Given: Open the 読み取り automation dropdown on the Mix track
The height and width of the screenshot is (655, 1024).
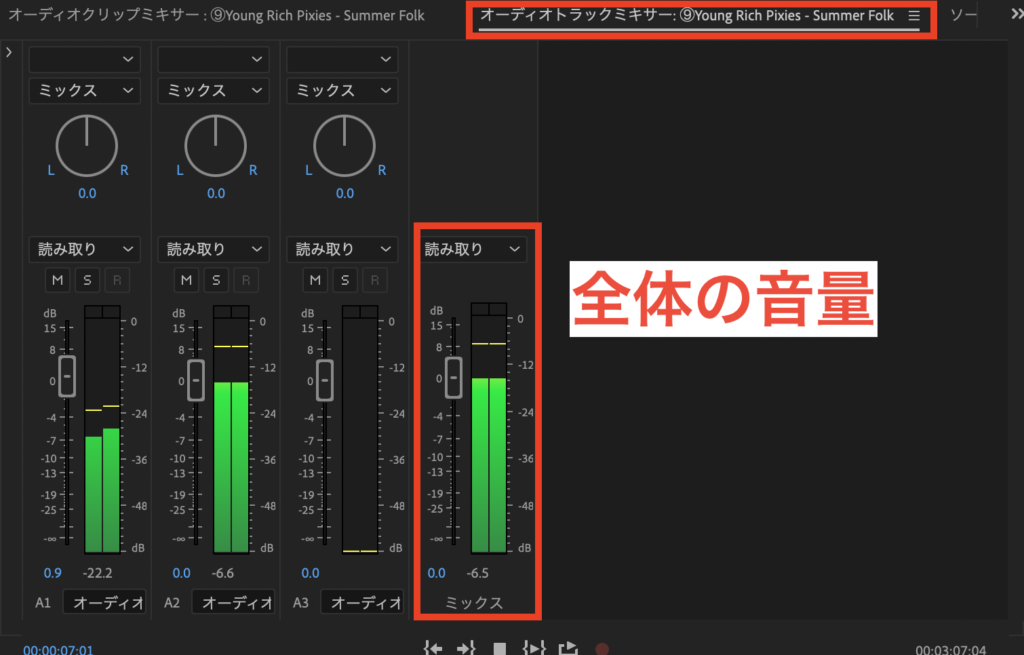Looking at the screenshot, I should pos(473,249).
